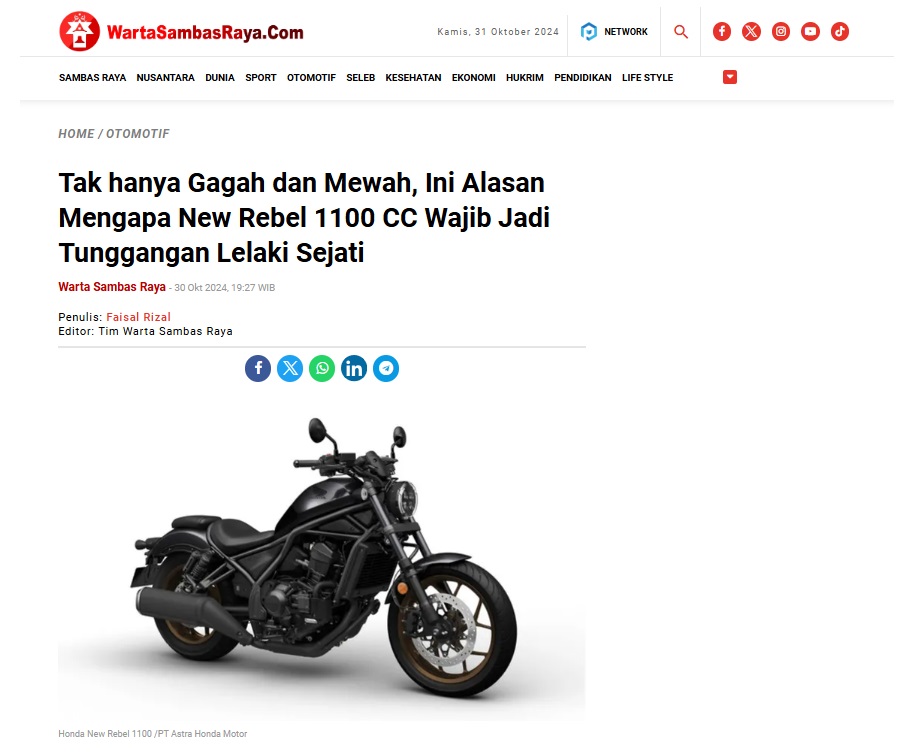This screenshot has height=752, width=904.
Task: Visit the Facebook page from header
Action: tap(721, 31)
